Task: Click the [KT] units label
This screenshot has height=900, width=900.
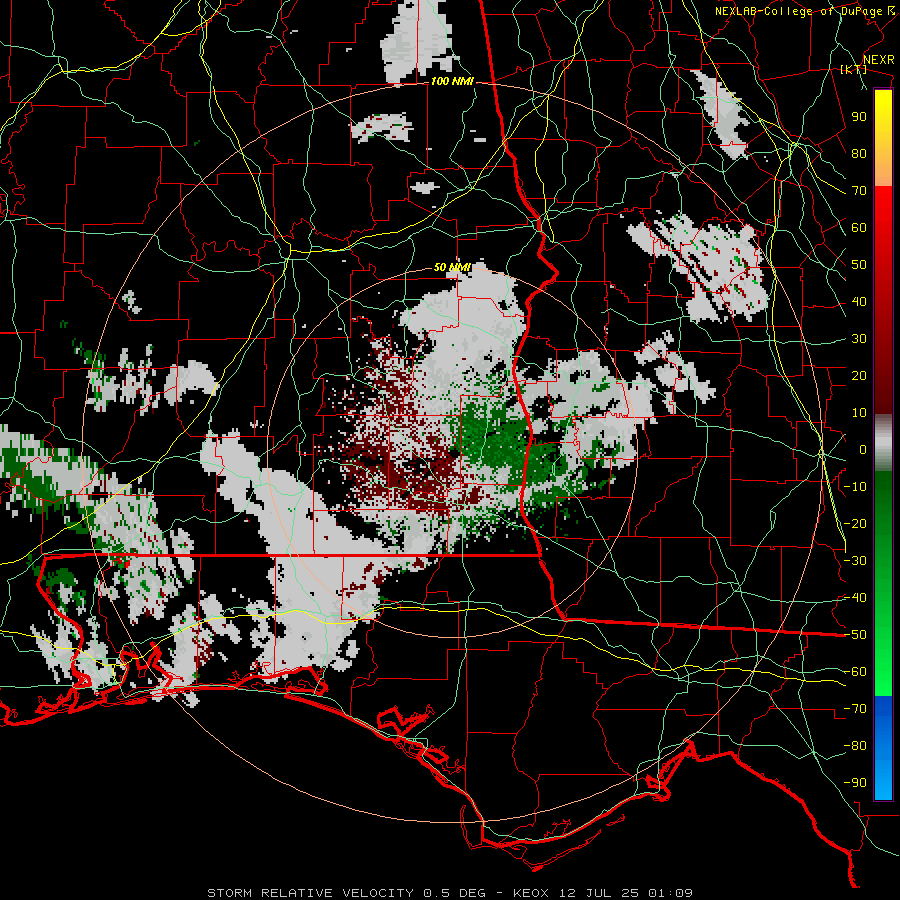Action: click(x=853, y=69)
